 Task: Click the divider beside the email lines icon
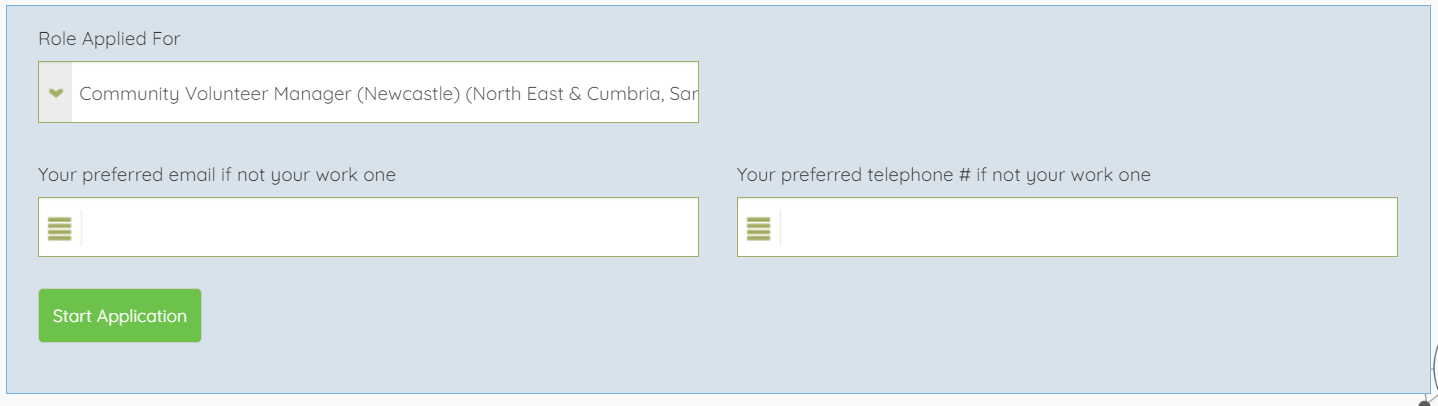(x=82, y=228)
